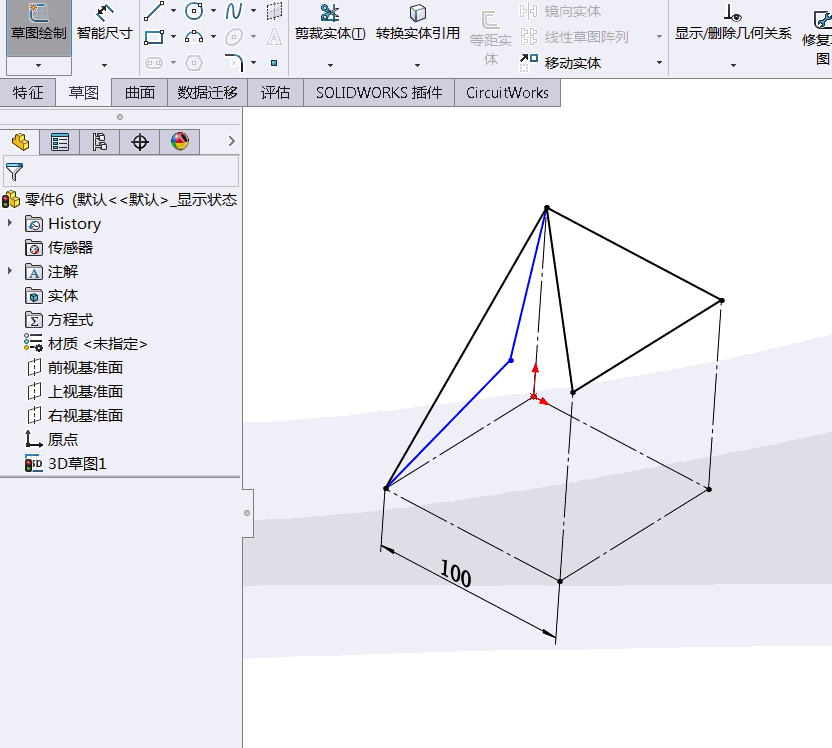Click the 移动实体 move entities tool

pos(560,63)
